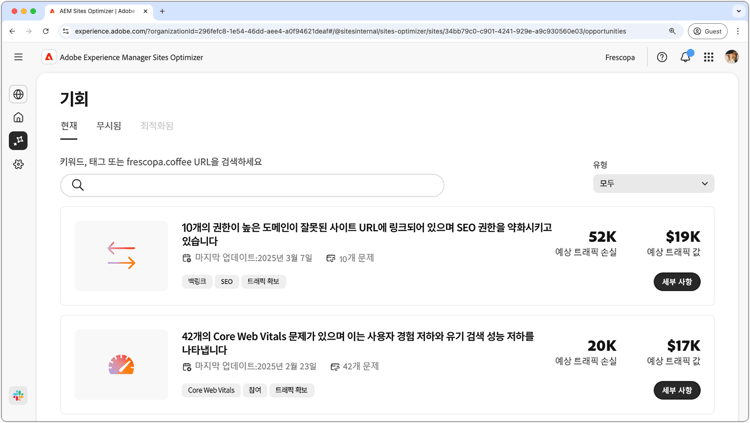The width and height of the screenshot is (750, 423).
Task: Click the 42개 문제 count text
Action: [x=361, y=367]
